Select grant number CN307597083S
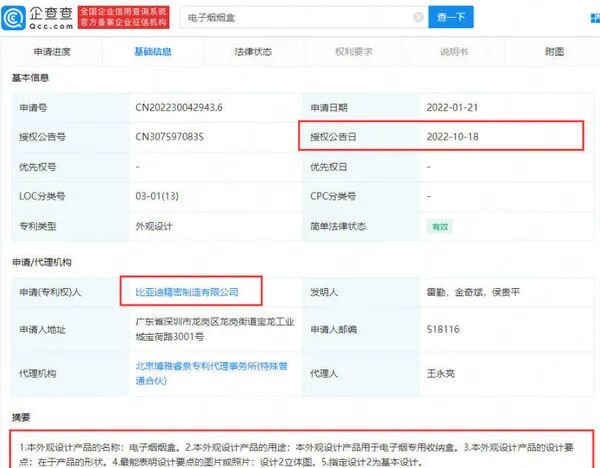 pos(170,137)
